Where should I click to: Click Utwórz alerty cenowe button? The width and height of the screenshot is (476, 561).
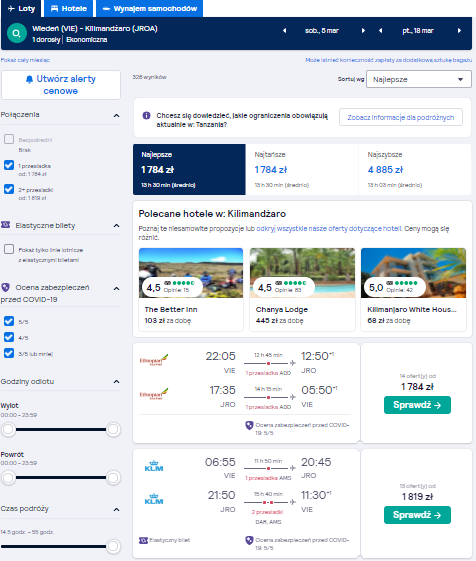tap(61, 85)
